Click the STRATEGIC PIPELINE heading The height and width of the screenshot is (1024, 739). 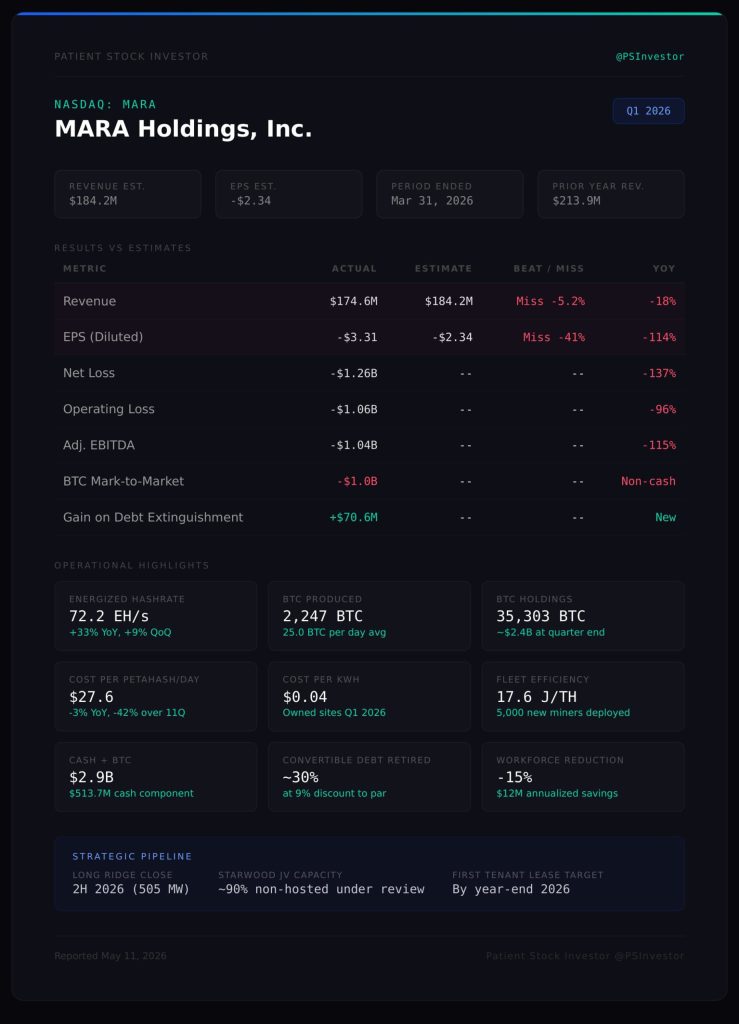132,856
